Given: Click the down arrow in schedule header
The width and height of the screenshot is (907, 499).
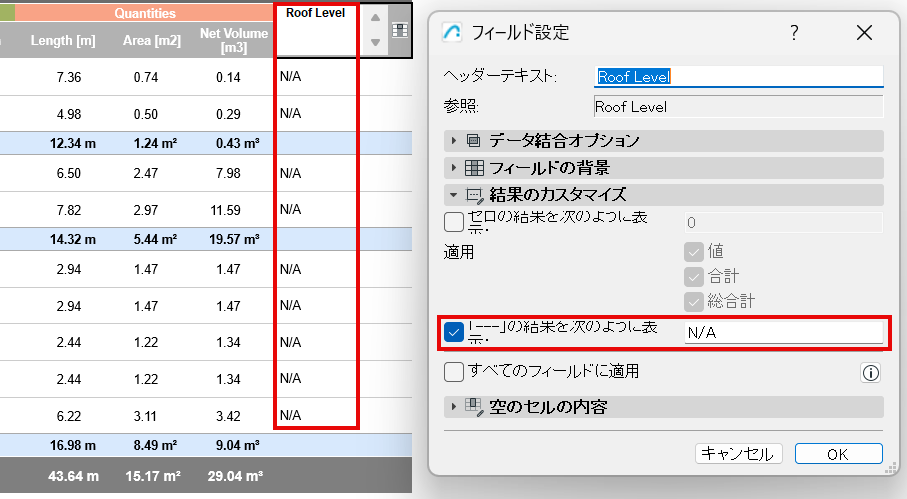Looking at the screenshot, I should [375, 42].
